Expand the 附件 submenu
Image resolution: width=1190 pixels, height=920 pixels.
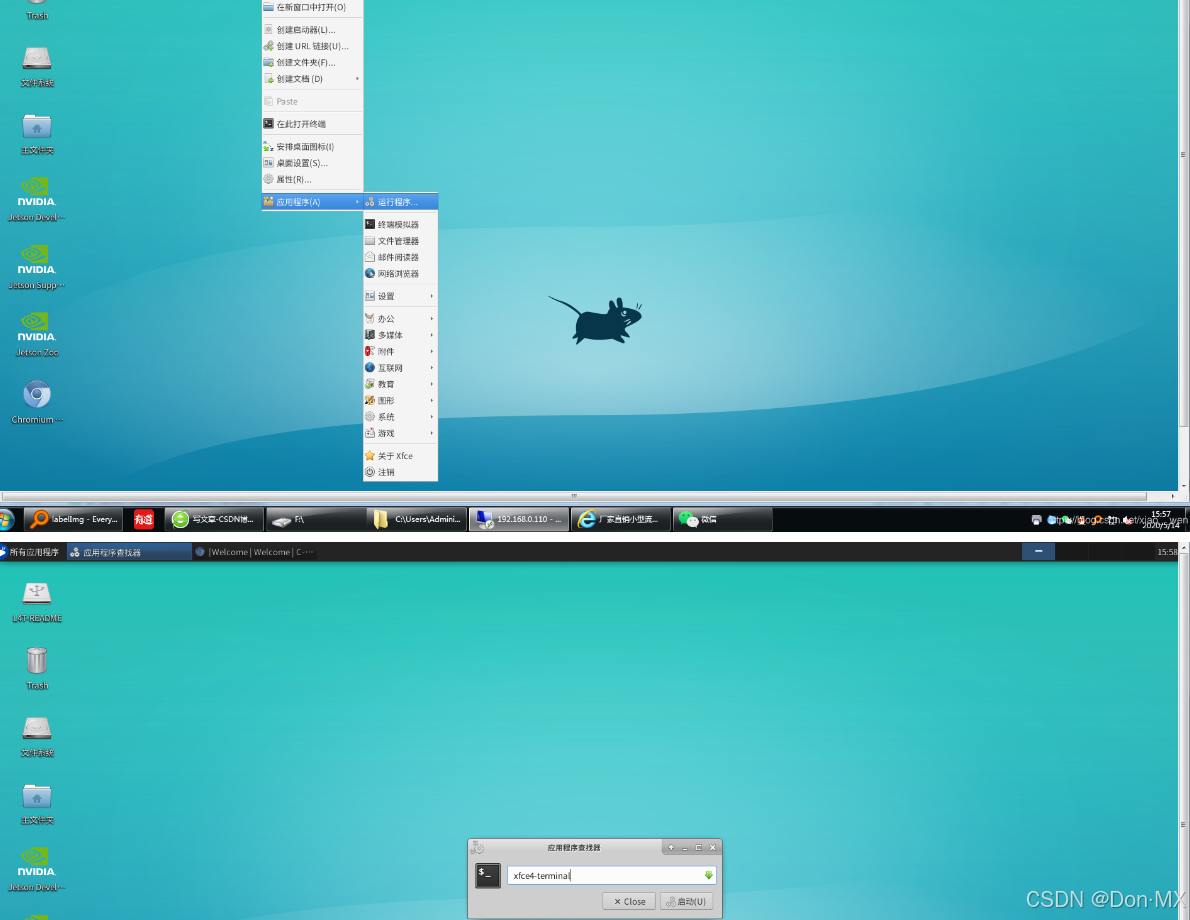pos(400,351)
